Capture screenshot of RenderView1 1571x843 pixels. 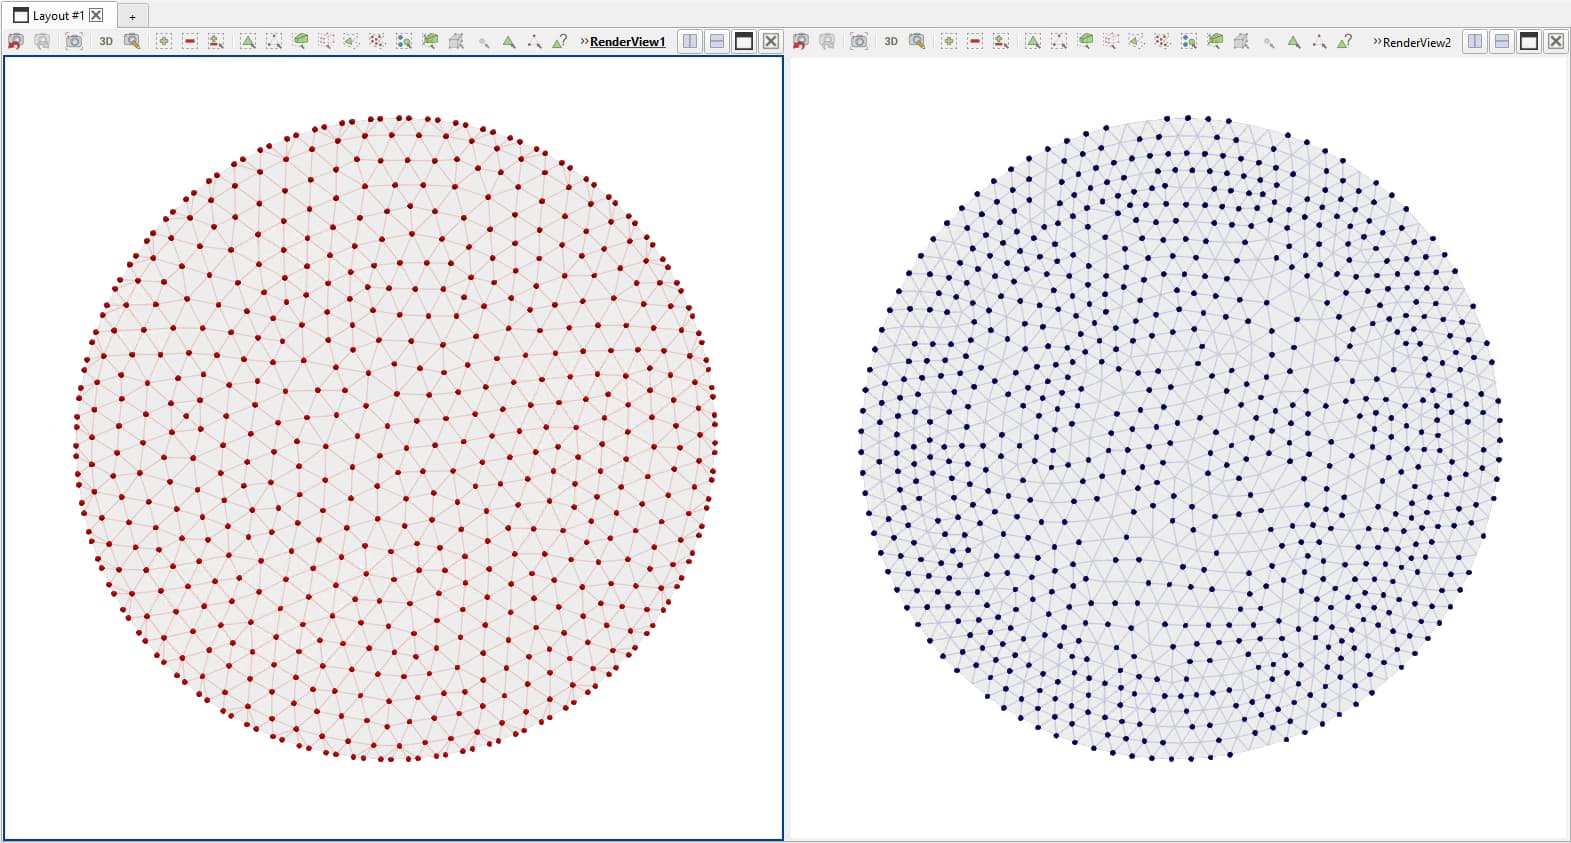[74, 41]
